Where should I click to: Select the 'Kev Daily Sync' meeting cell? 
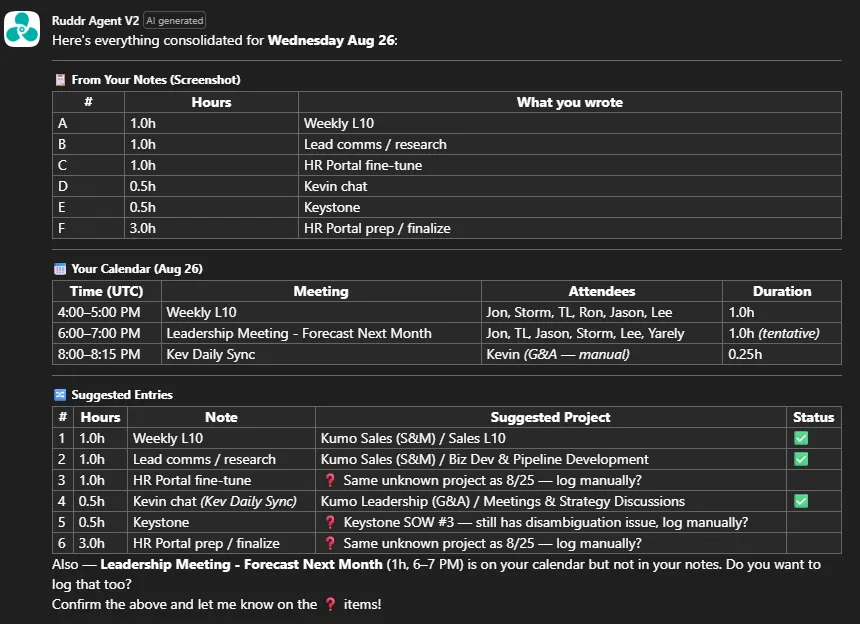pyautogui.click(x=321, y=354)
